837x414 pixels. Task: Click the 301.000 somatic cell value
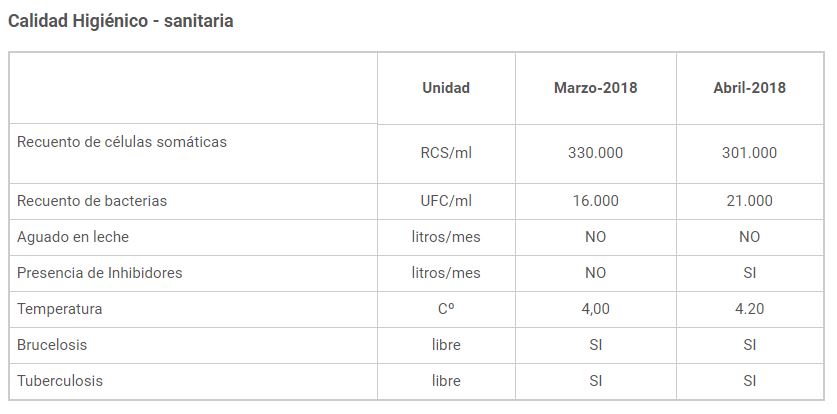[x=749, y=153]
